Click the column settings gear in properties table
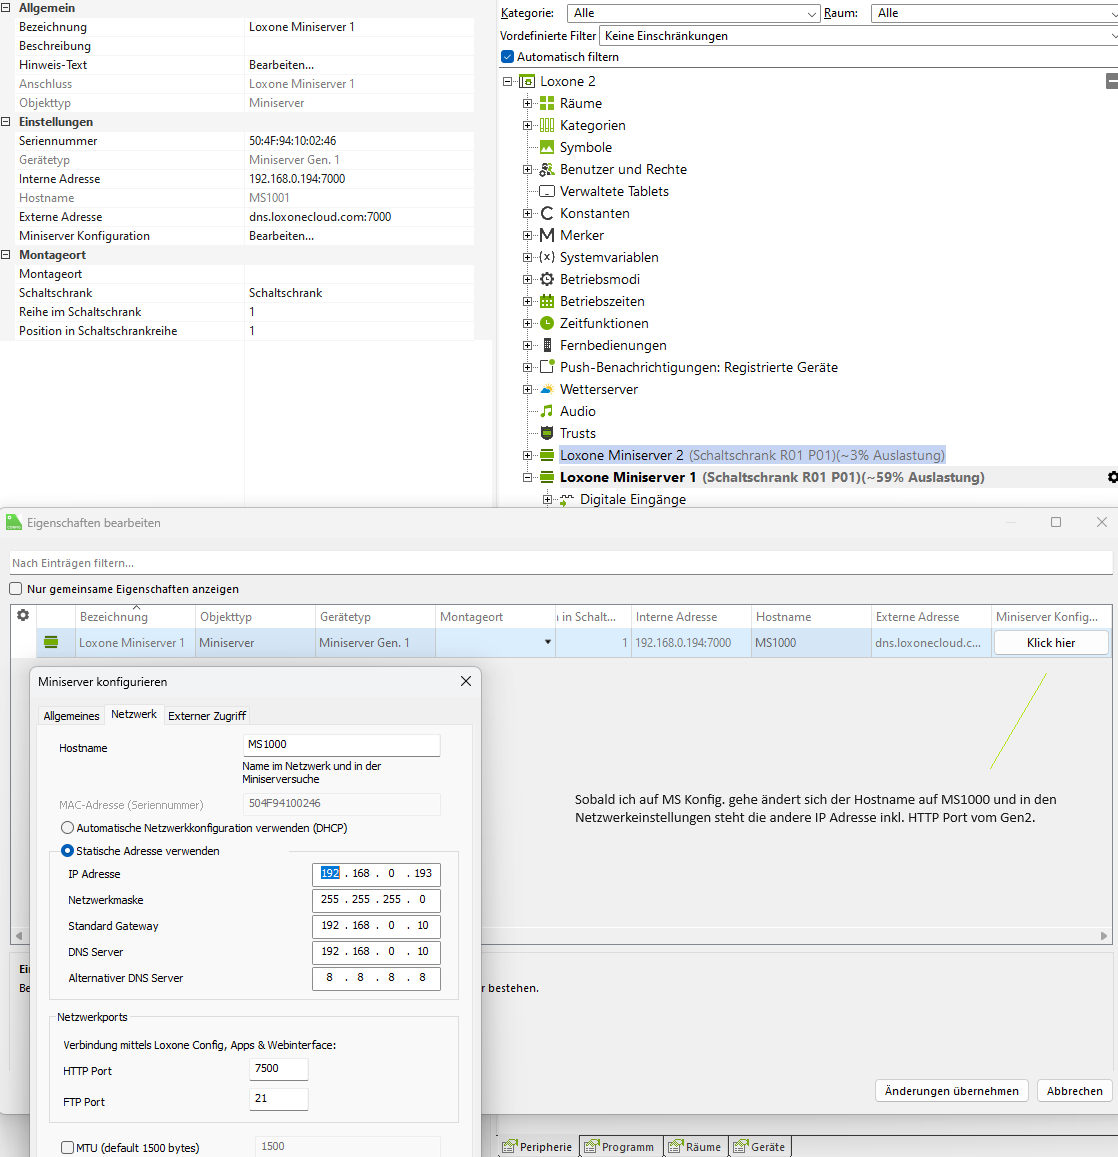1118x1157 pixels. click(23, 615)
